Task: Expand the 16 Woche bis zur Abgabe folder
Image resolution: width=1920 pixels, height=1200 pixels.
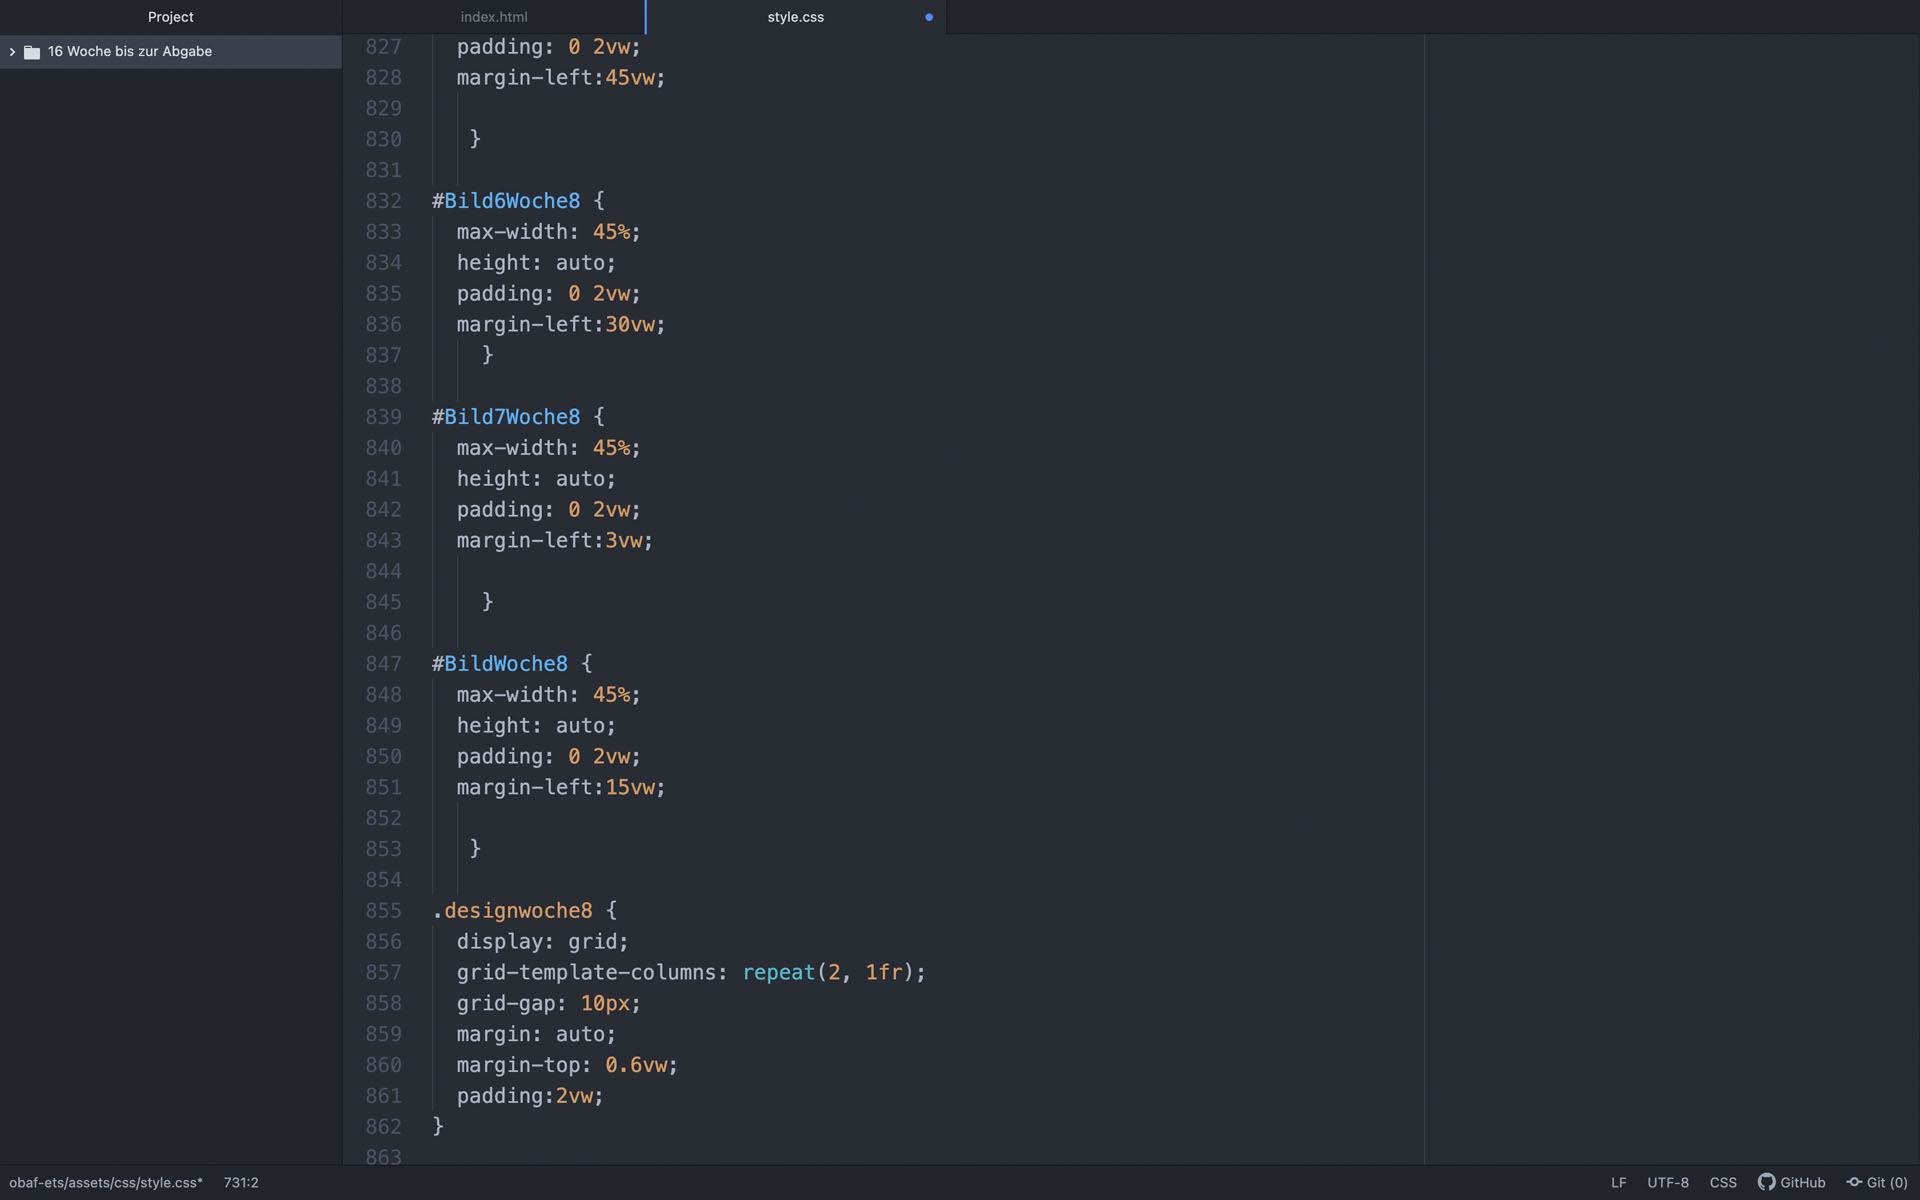Action: click(12, 52)
